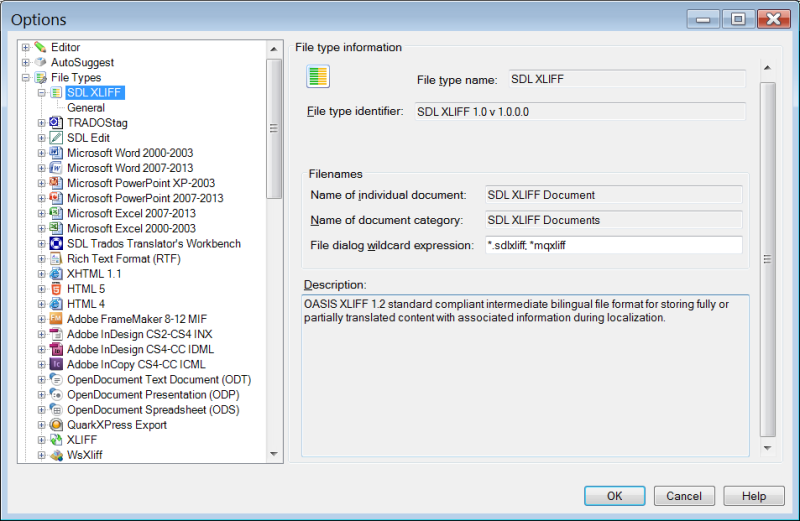
Task: Click the PowerPoint XP-2003 icon
Action: coord(56,183)
